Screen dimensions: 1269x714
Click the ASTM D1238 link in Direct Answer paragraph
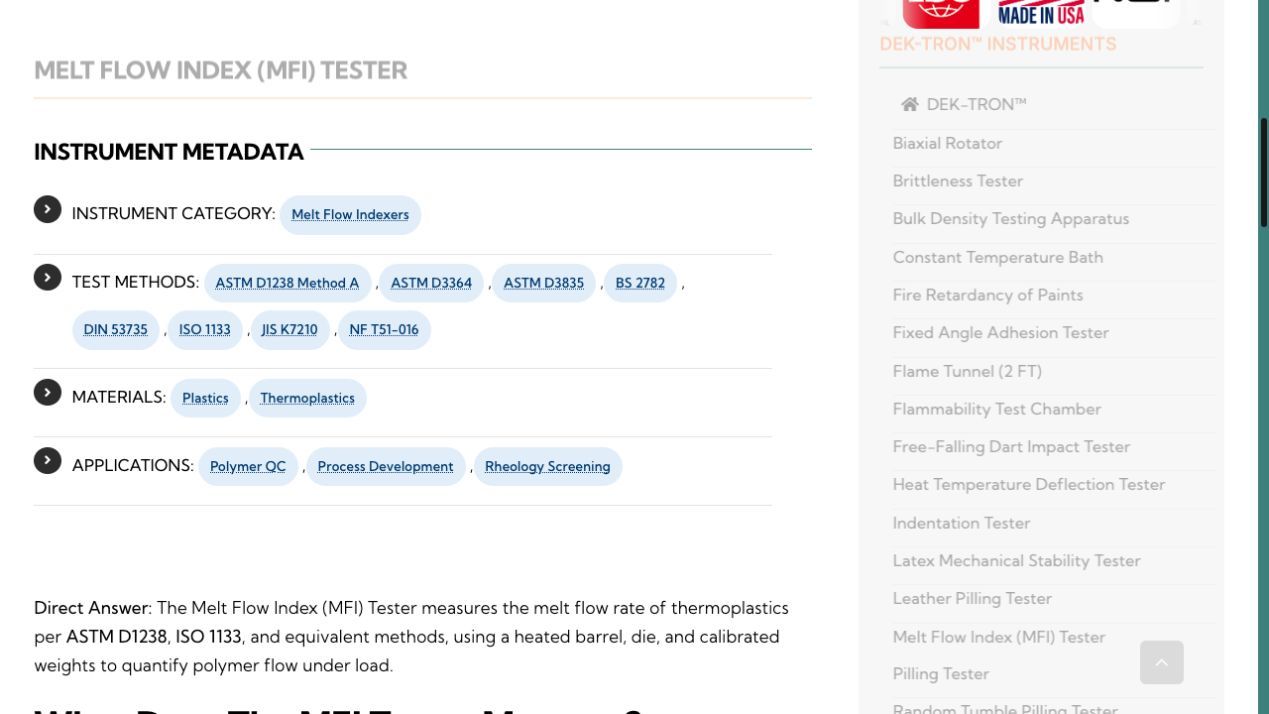pos(116,637)
